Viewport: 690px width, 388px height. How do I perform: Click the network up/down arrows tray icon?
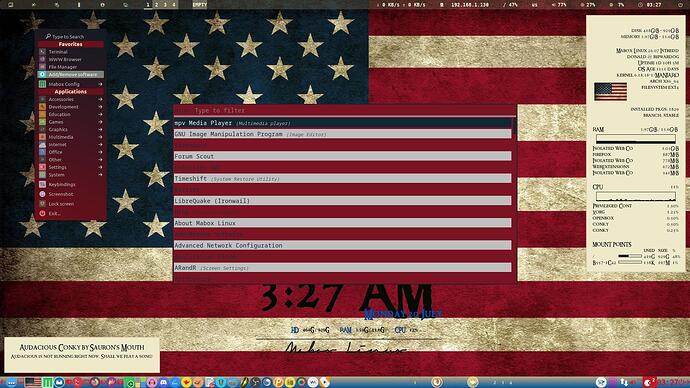point(624,382)
